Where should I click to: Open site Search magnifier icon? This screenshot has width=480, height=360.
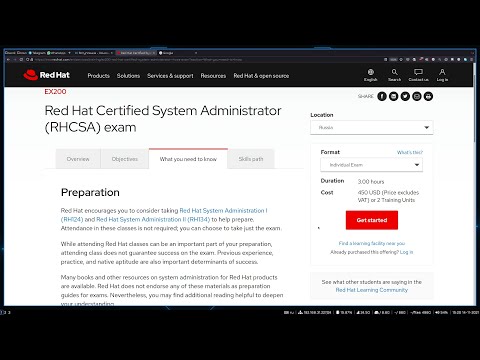pos(394,72)
